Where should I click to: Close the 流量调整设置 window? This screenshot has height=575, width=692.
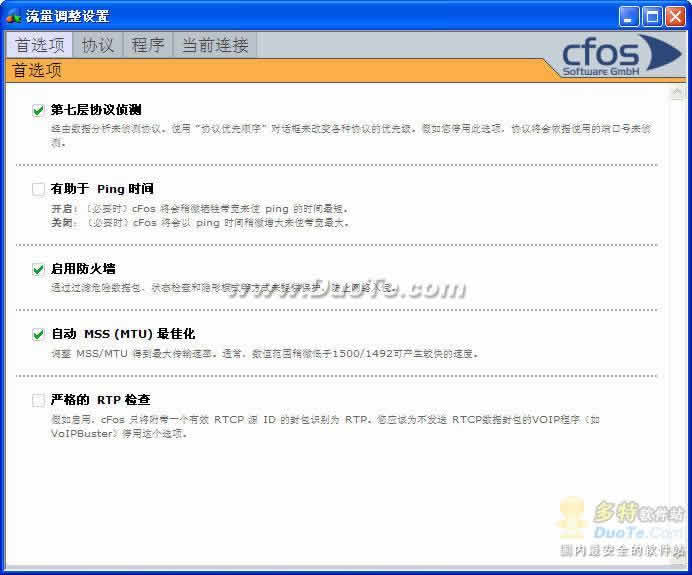[x=675, y=17]
